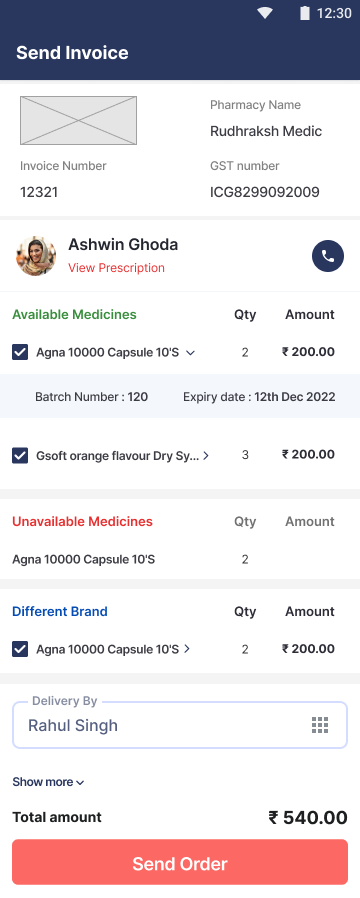Screen dimensions: 360x898
Task: Tap the Available Medicines section header
Action: pyautogui.click(x=74, y=314)
